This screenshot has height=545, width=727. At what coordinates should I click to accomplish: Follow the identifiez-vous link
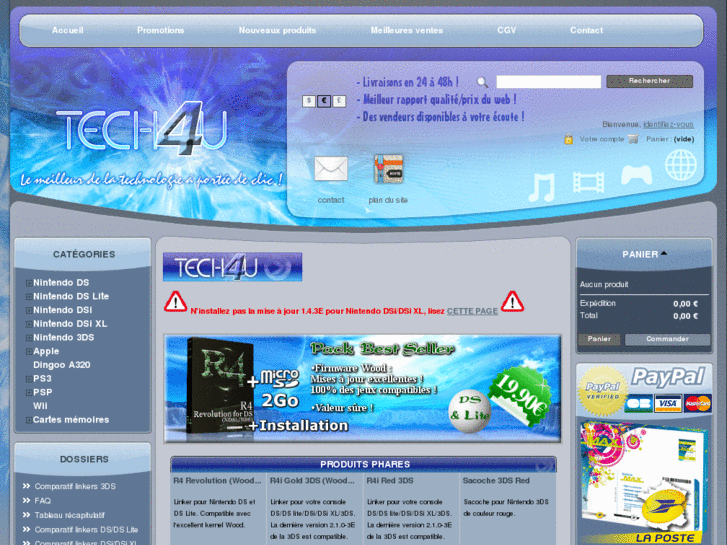click(x=668, y=124)
